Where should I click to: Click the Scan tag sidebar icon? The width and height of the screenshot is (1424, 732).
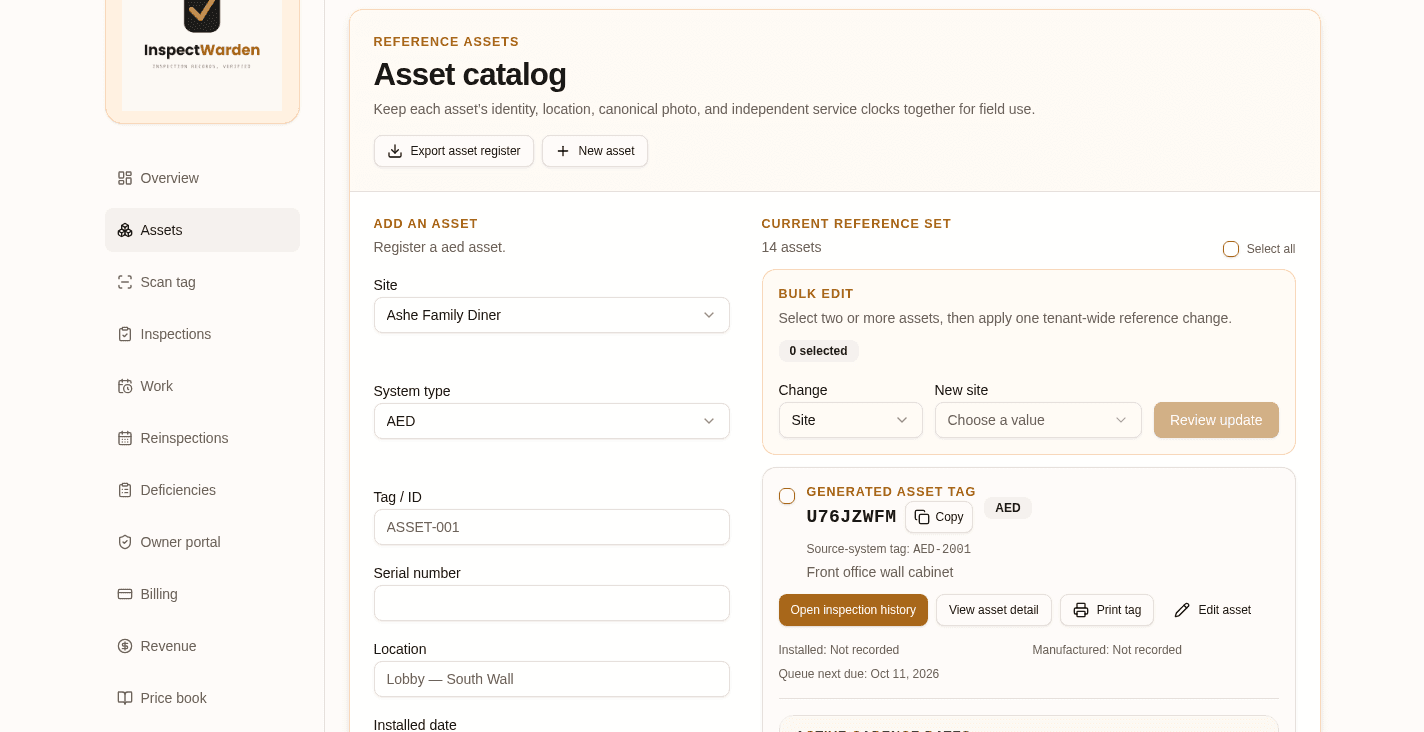tap(125, 282)
